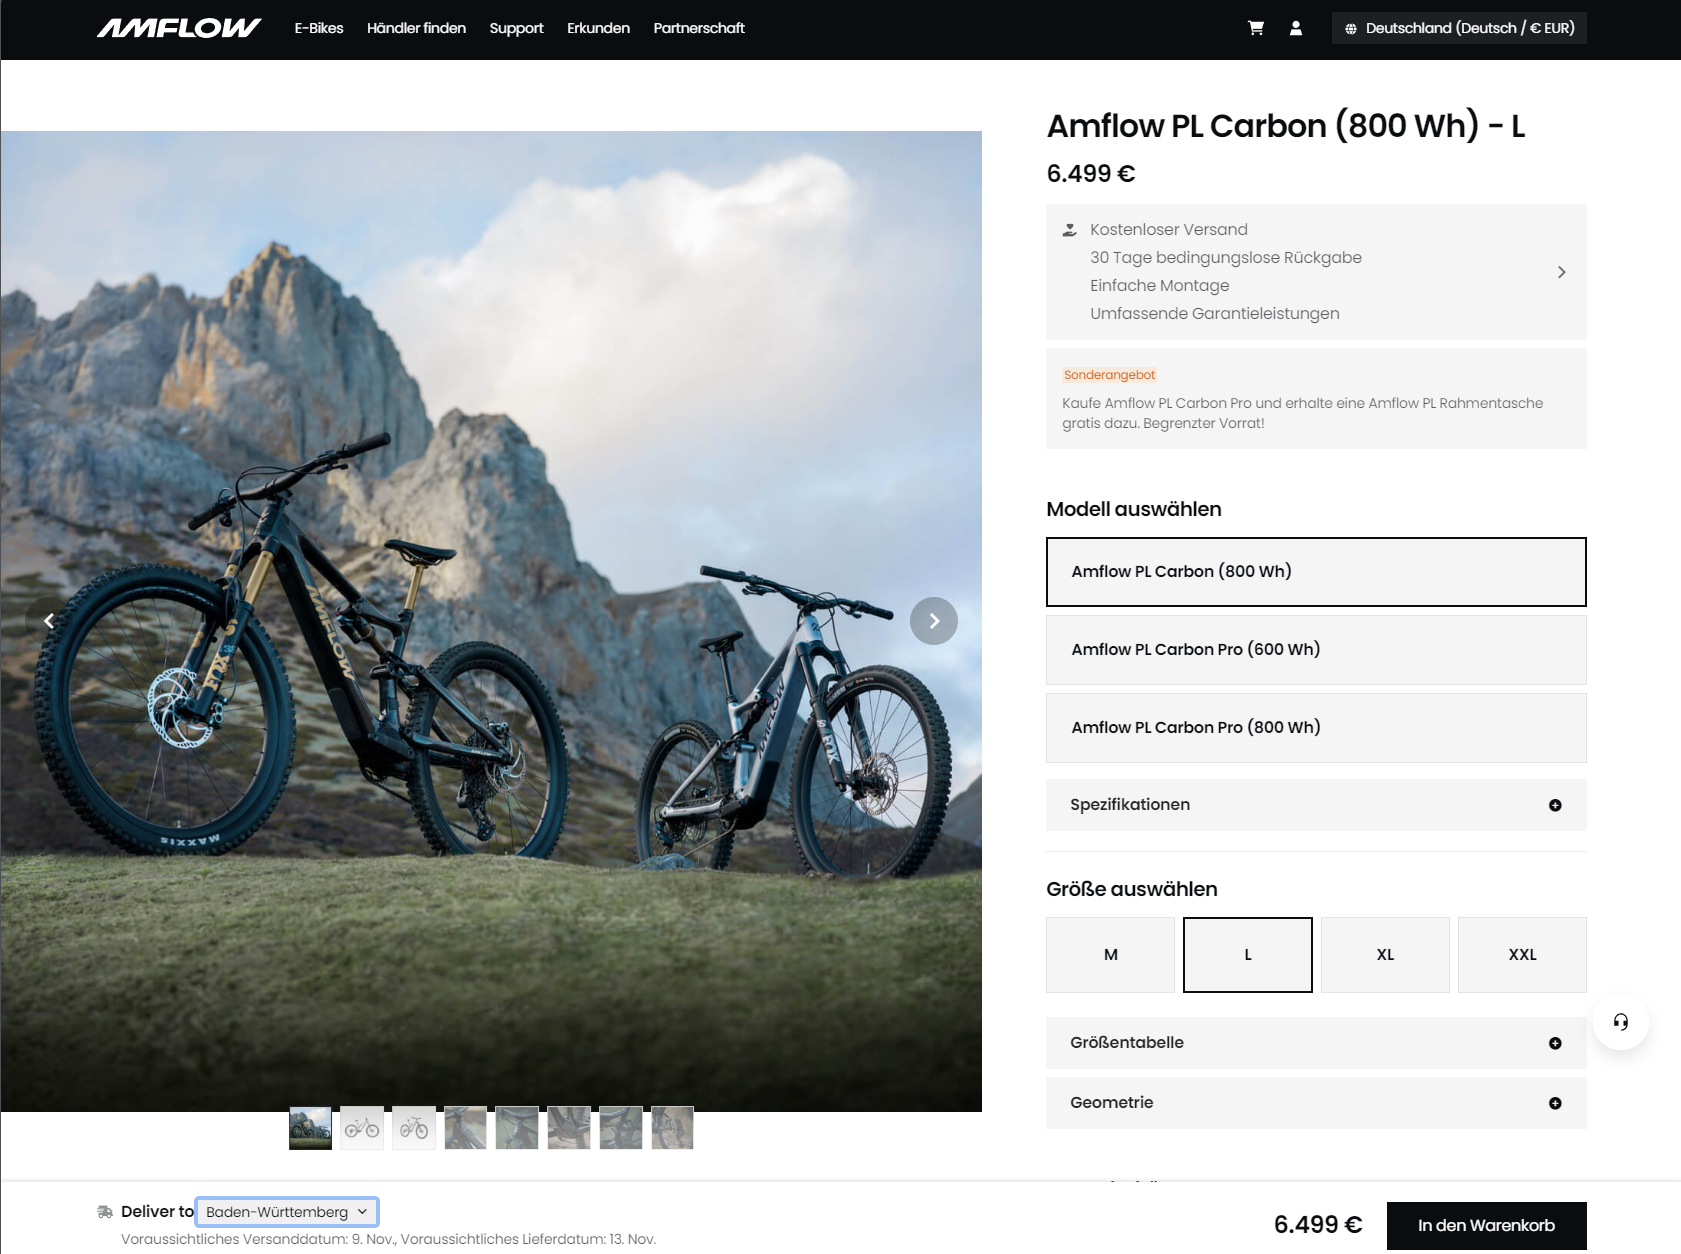
Task: Click the Amflow logo
Action: [179, 28]
